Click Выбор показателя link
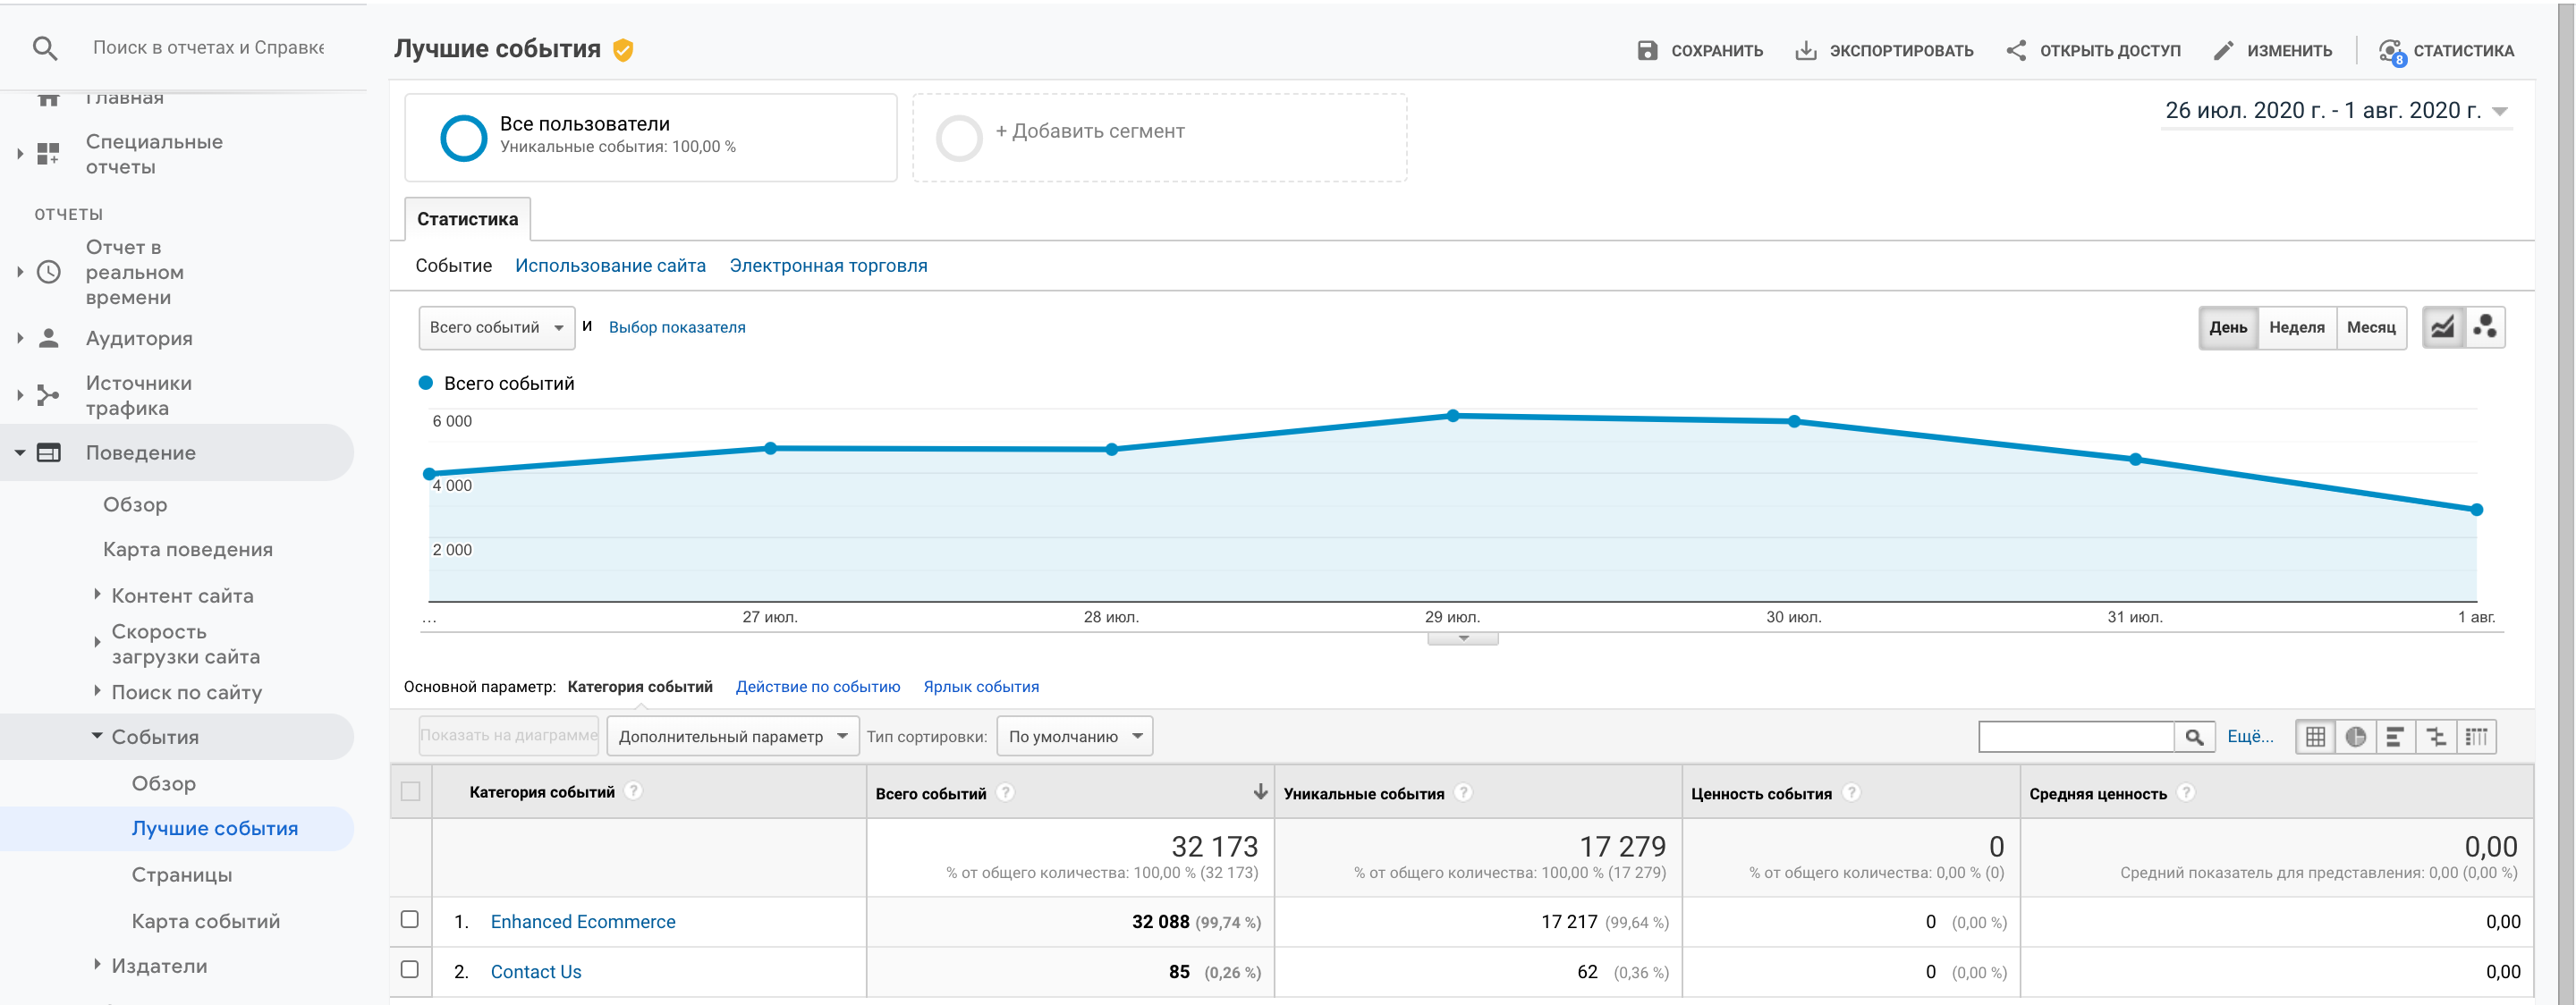The height and width of the screenshot is (1005, 2576). point(677,327)
